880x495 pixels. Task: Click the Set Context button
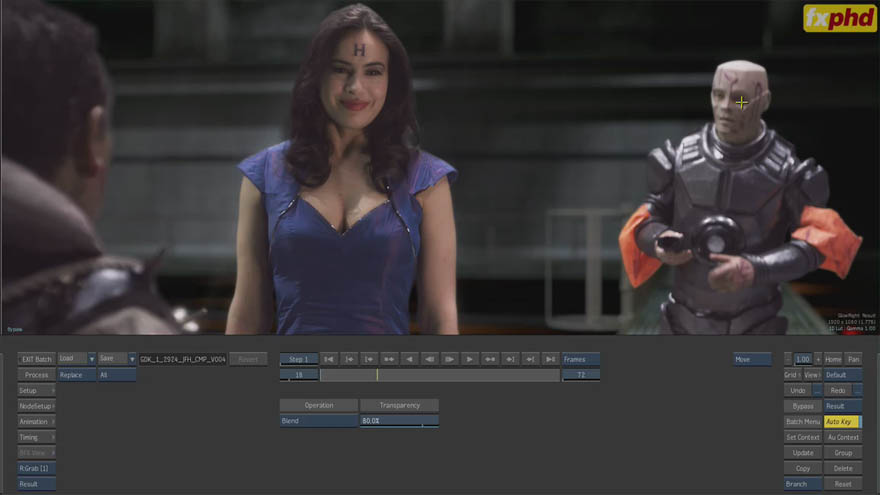(x=803, y=437)
